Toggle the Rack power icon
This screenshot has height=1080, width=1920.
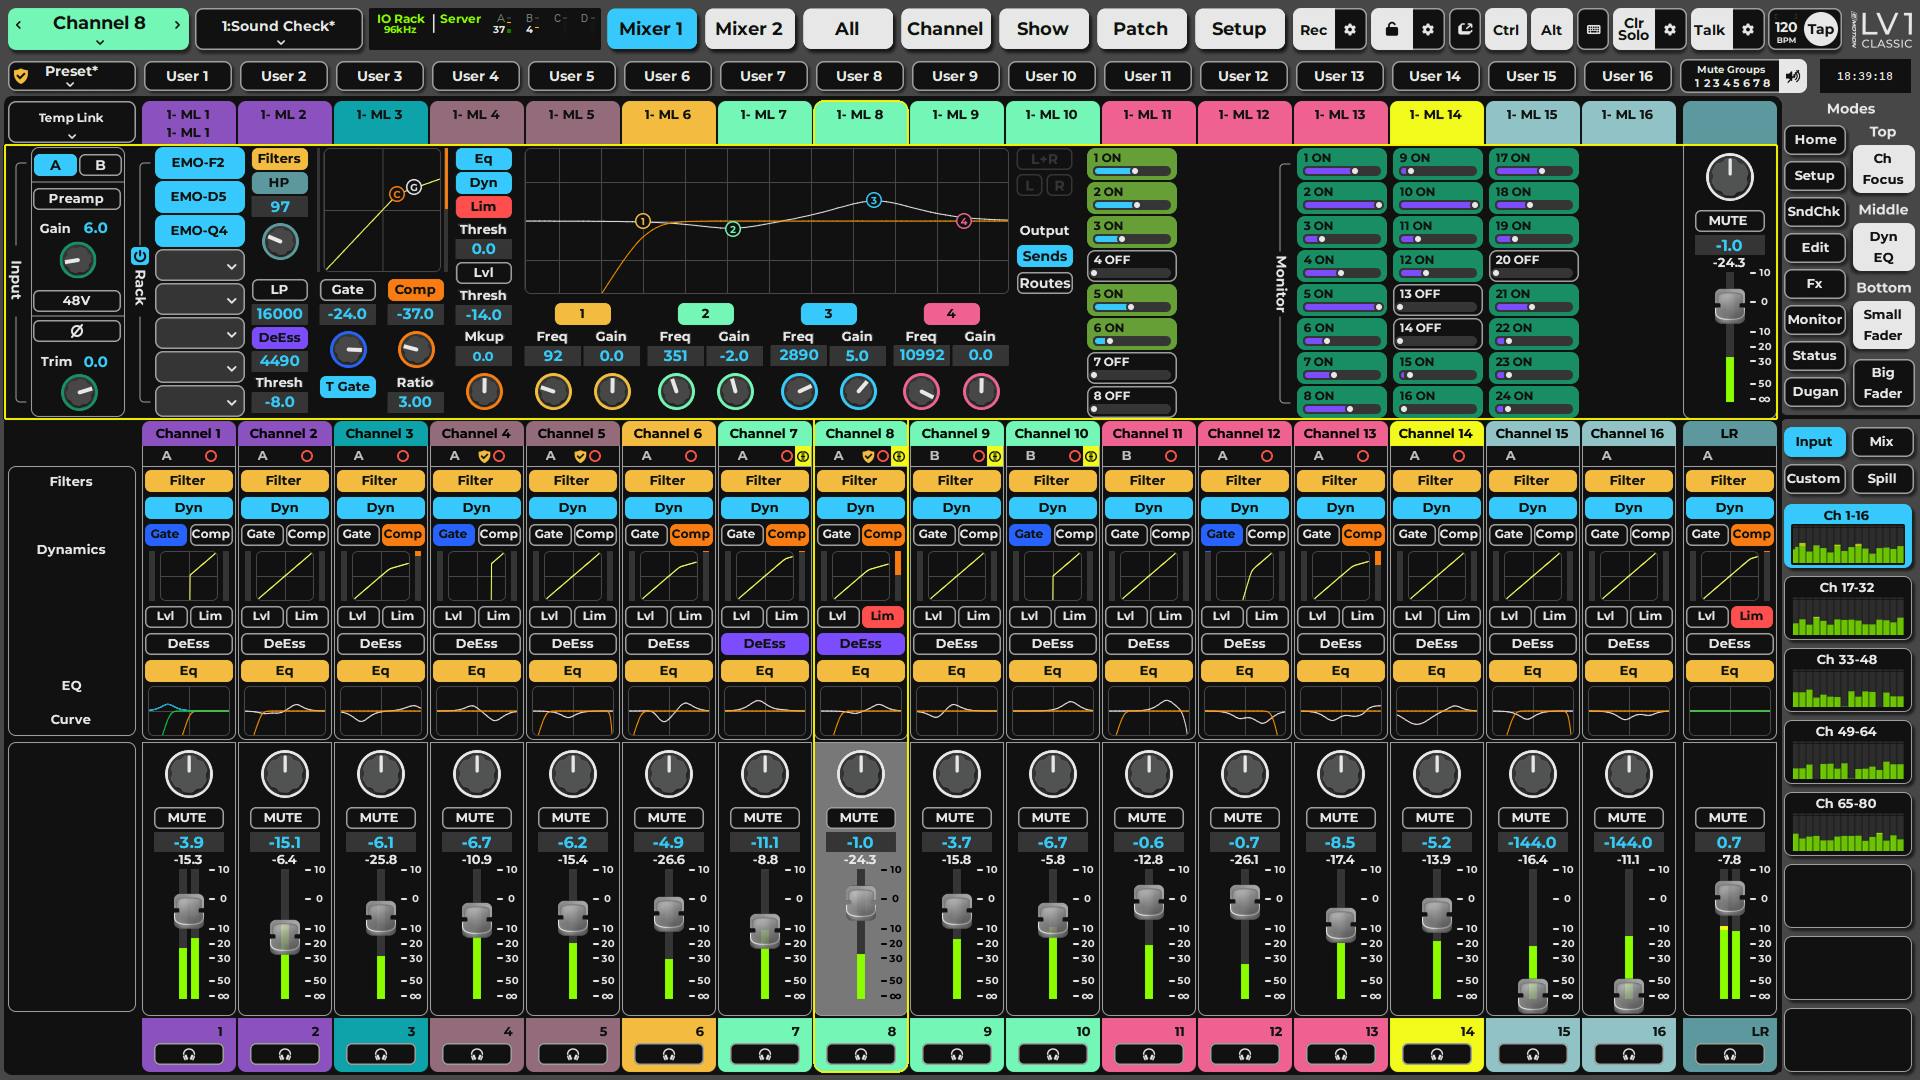click(140, 257)
